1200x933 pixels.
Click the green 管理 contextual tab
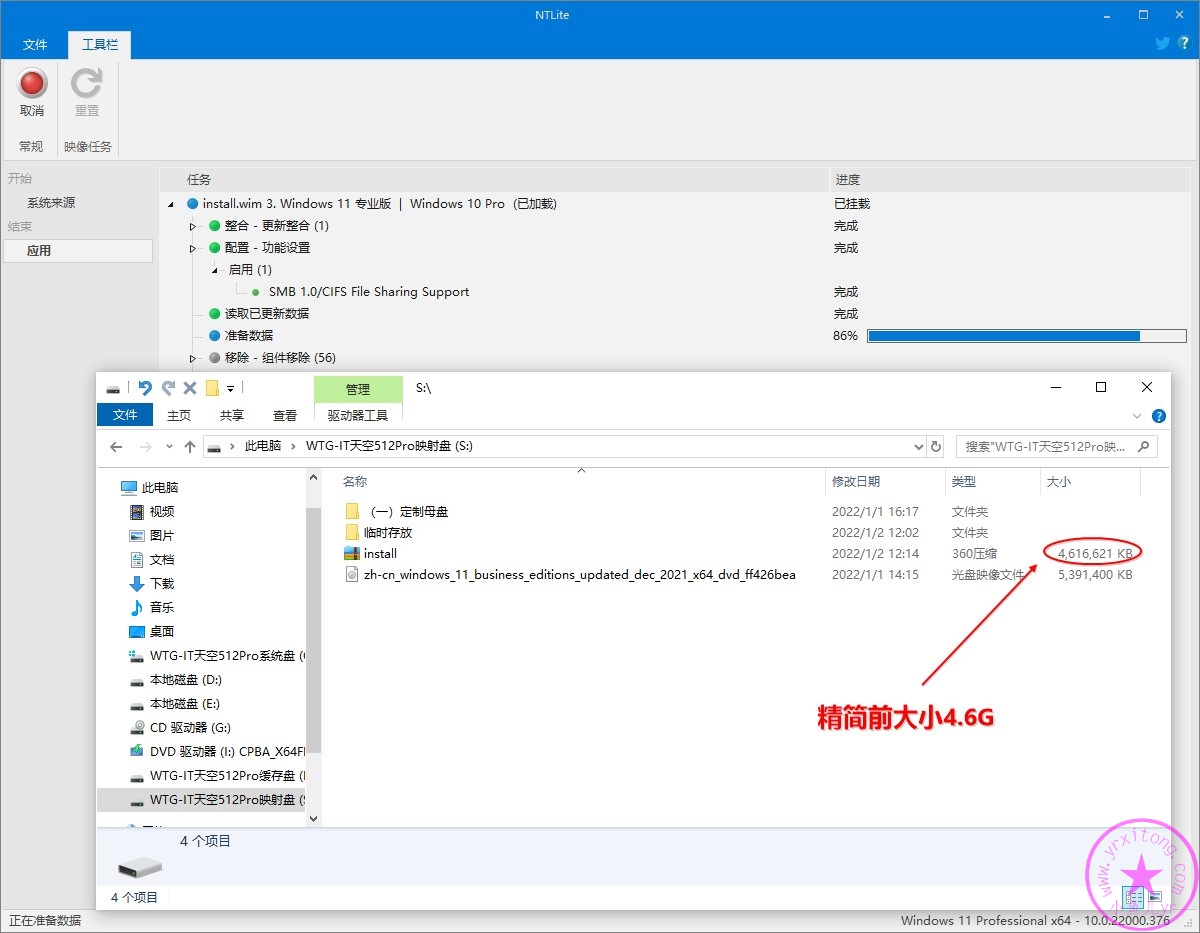coord(358,389)
